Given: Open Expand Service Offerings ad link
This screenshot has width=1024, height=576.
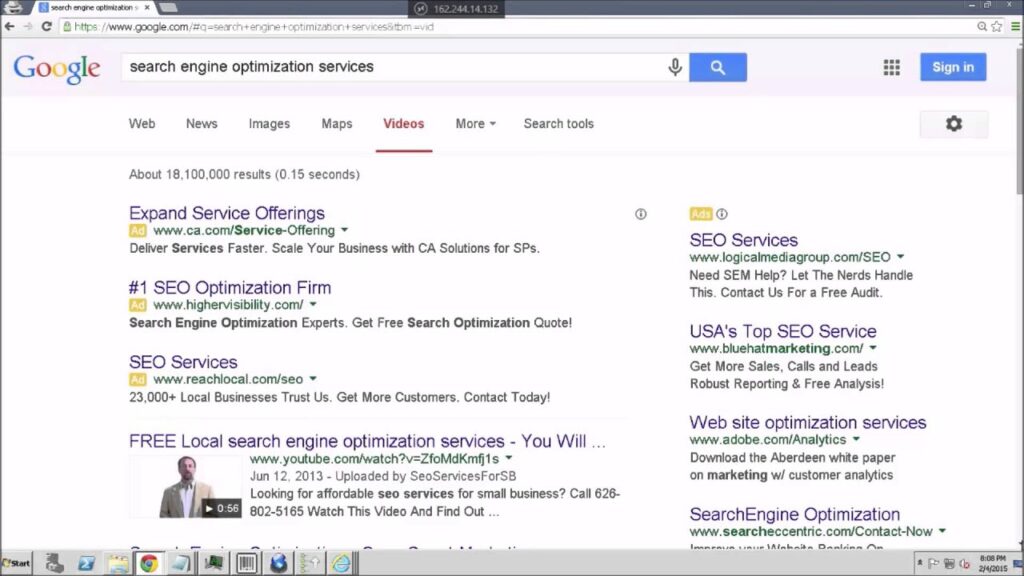Looking at the screenshot, I should coord(227,213).
